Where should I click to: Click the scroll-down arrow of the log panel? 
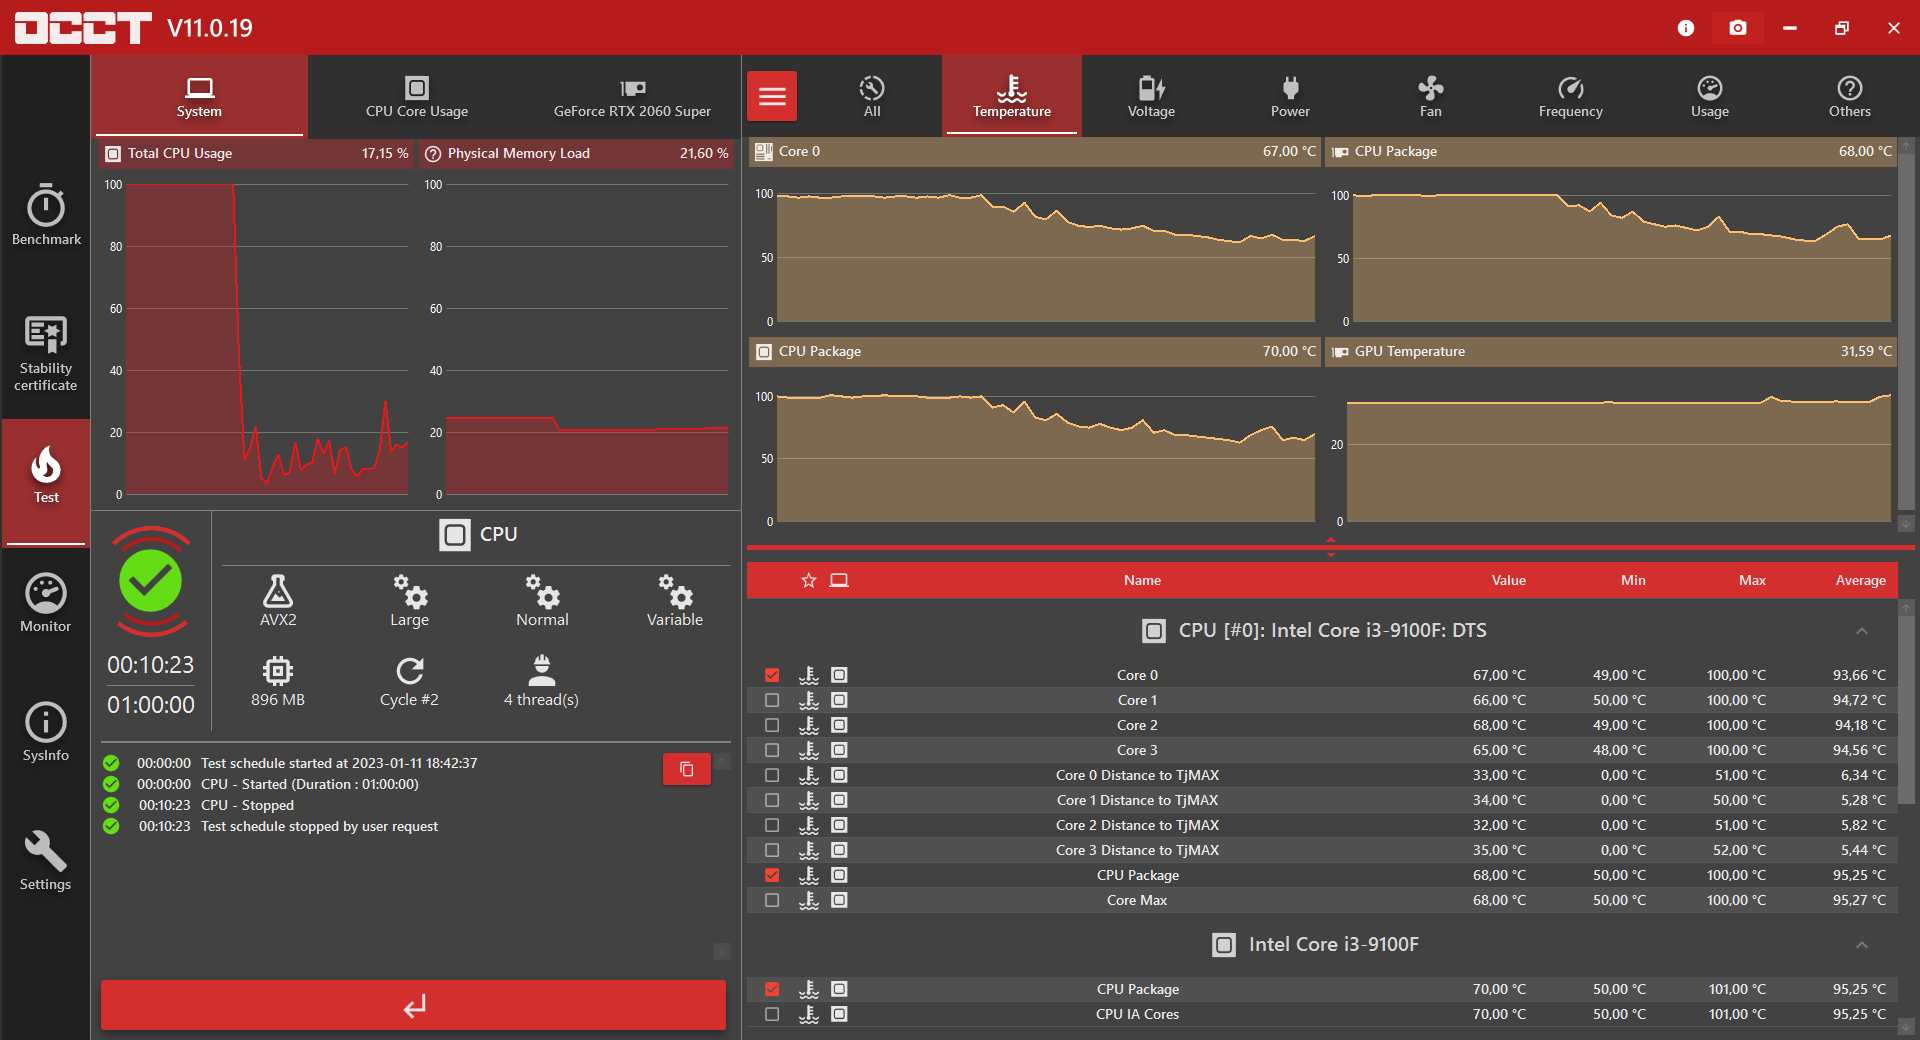(722, 951)
